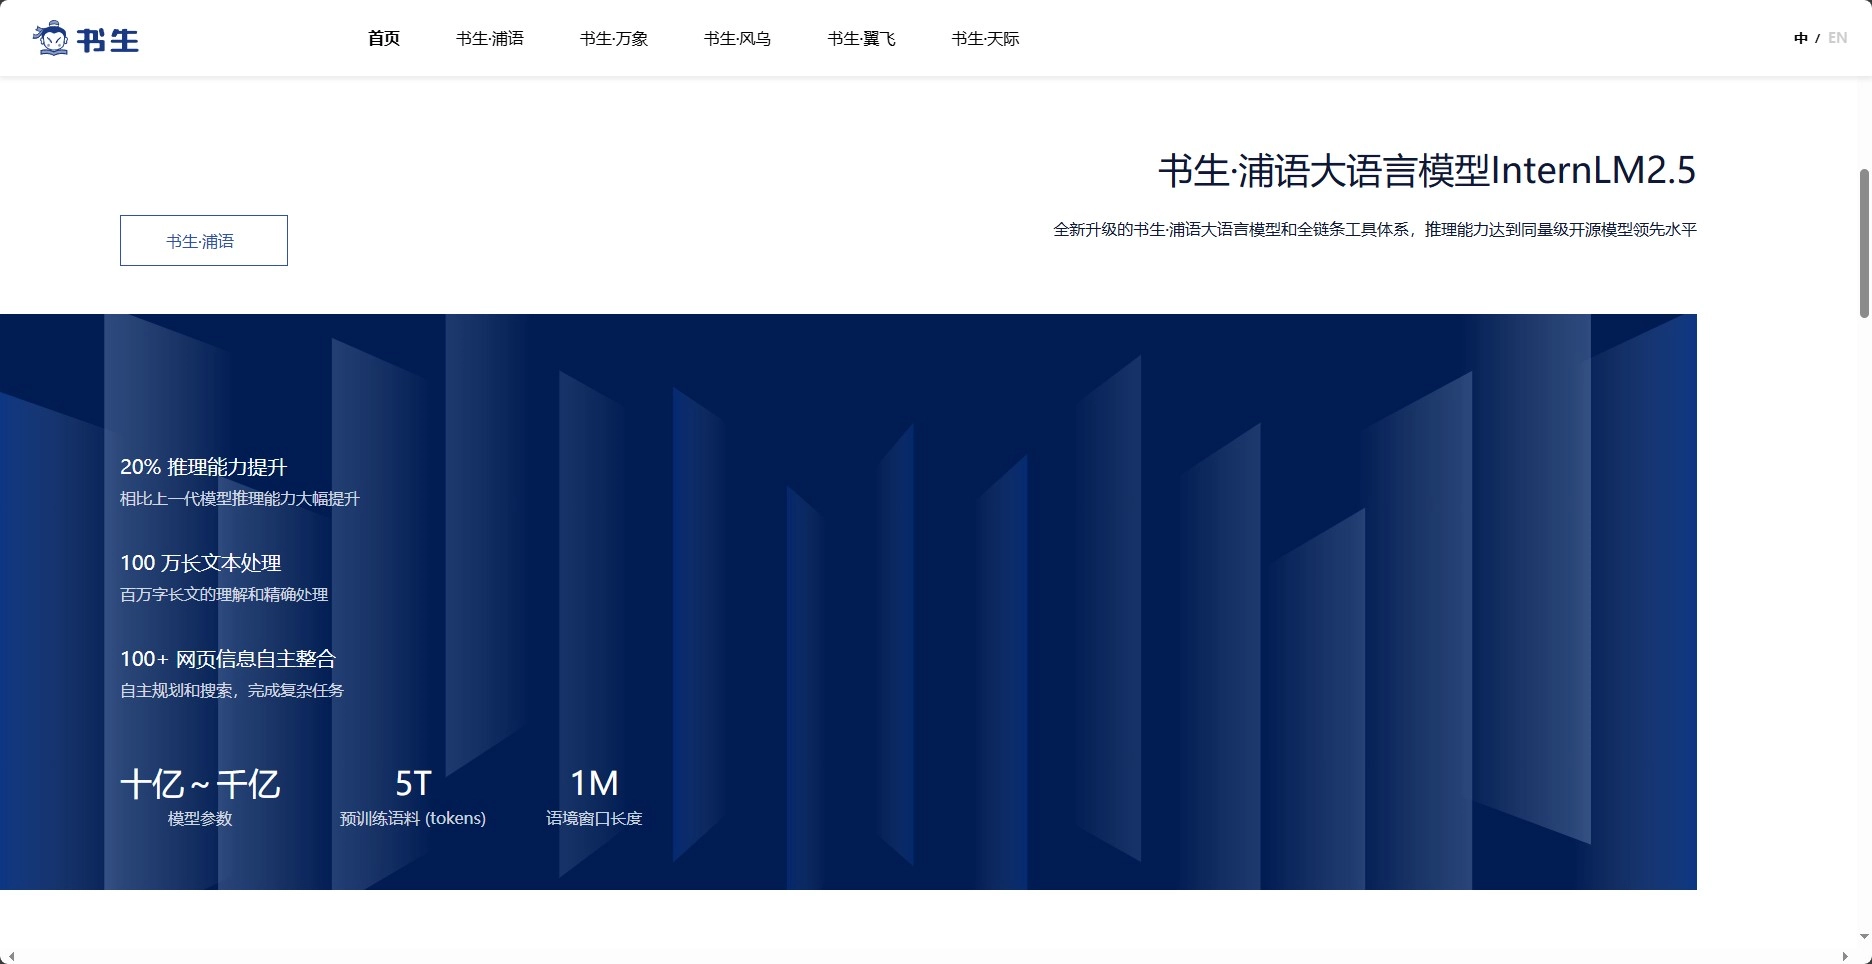Click the 十亿~千亿 model parameters stat
The image size is (1872, 964).
[200, 785]
